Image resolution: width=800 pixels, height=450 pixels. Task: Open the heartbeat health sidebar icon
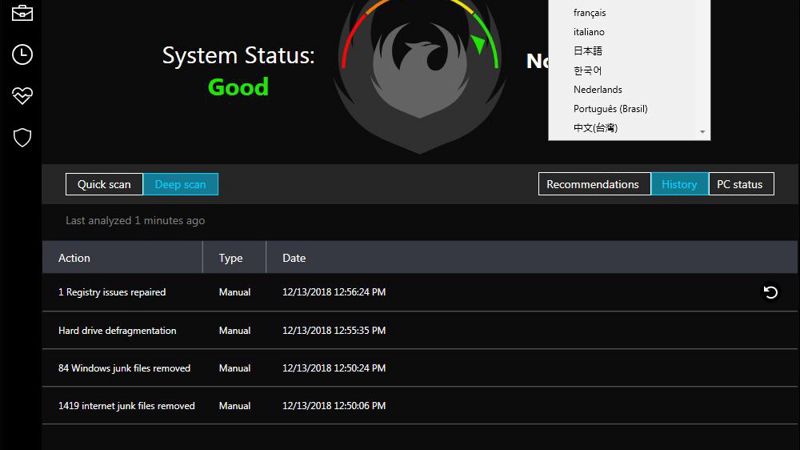(x=22, y=95)
